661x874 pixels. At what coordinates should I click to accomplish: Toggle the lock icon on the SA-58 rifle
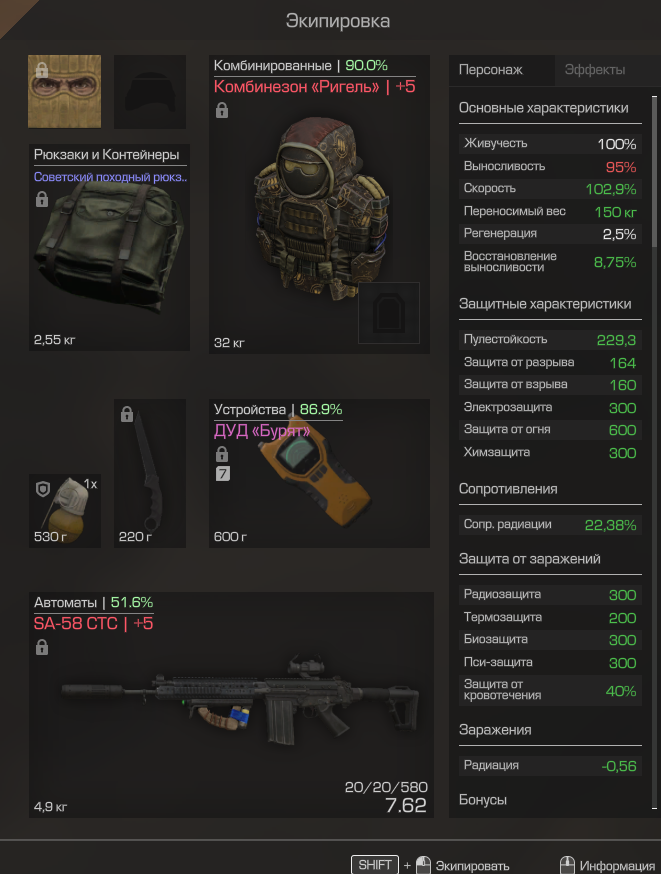pyautogui.click(x=42, y=647)
